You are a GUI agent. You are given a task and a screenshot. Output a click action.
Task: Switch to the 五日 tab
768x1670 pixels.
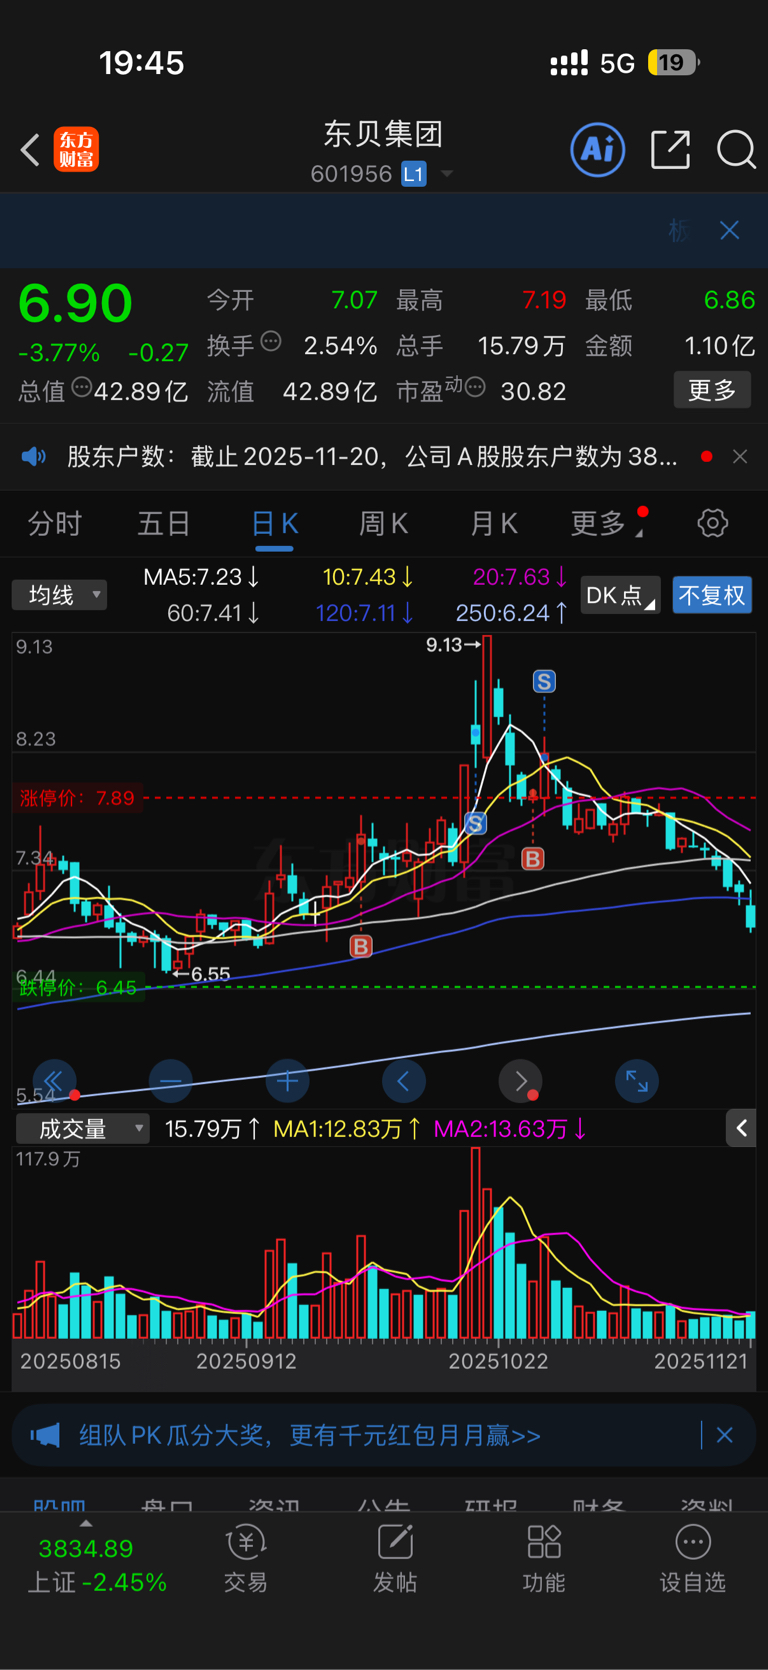(164, 523)
